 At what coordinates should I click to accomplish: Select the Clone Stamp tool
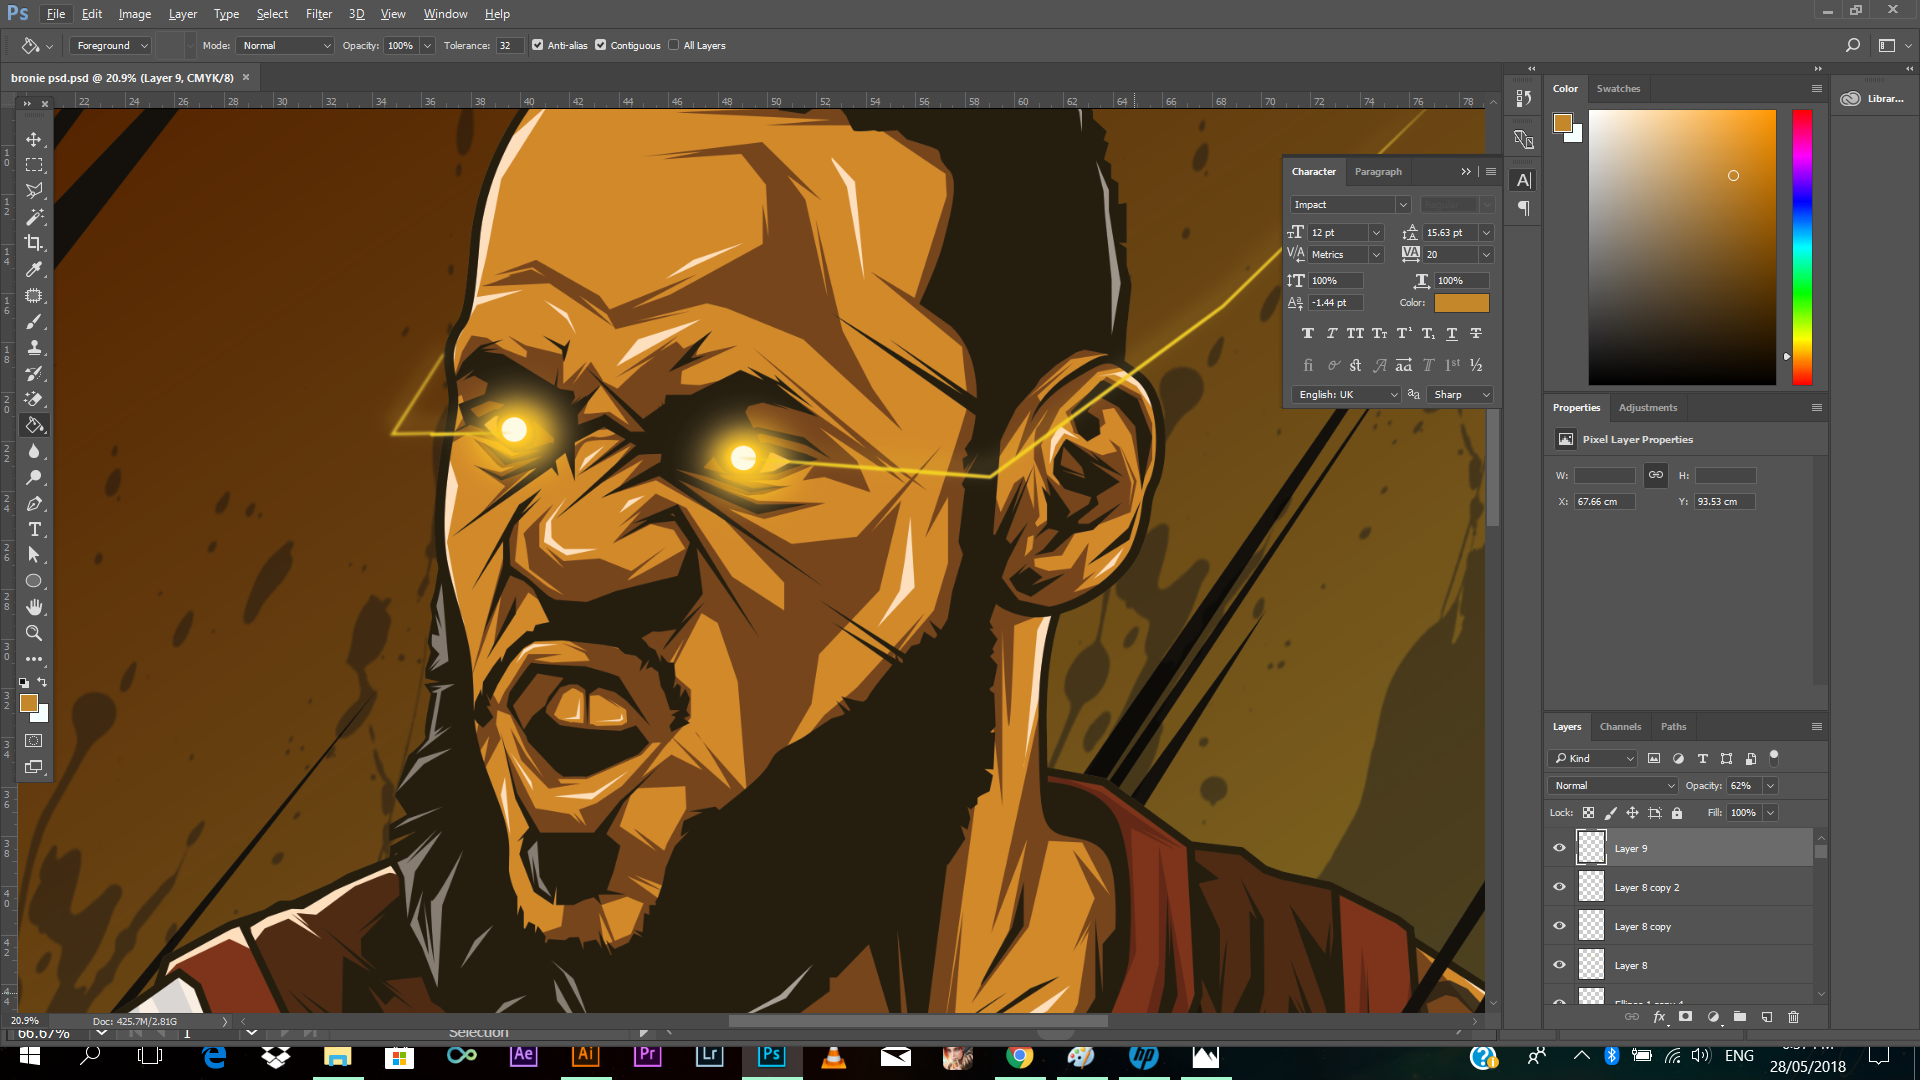click(34, 348)
